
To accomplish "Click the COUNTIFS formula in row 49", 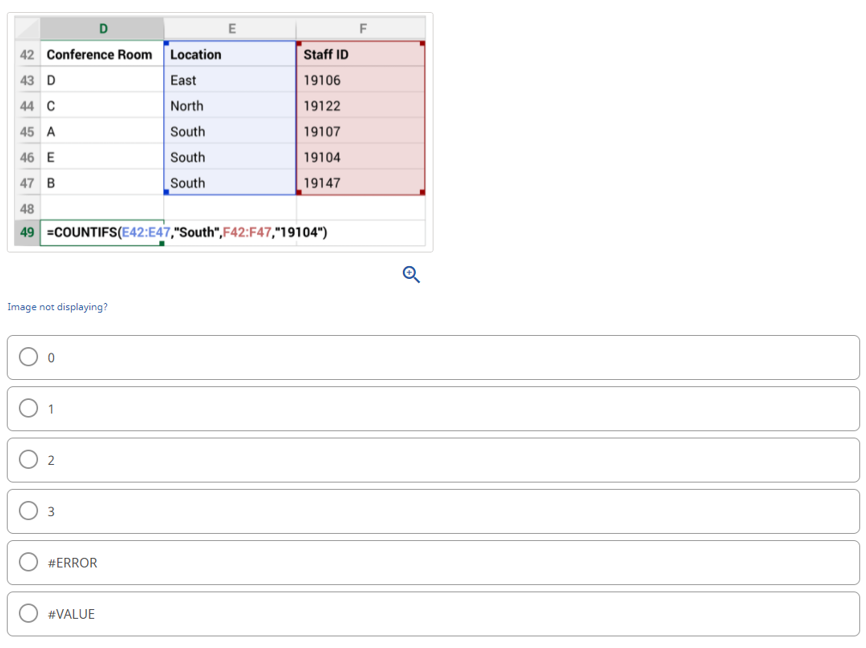I will click(x=180, y=231).
